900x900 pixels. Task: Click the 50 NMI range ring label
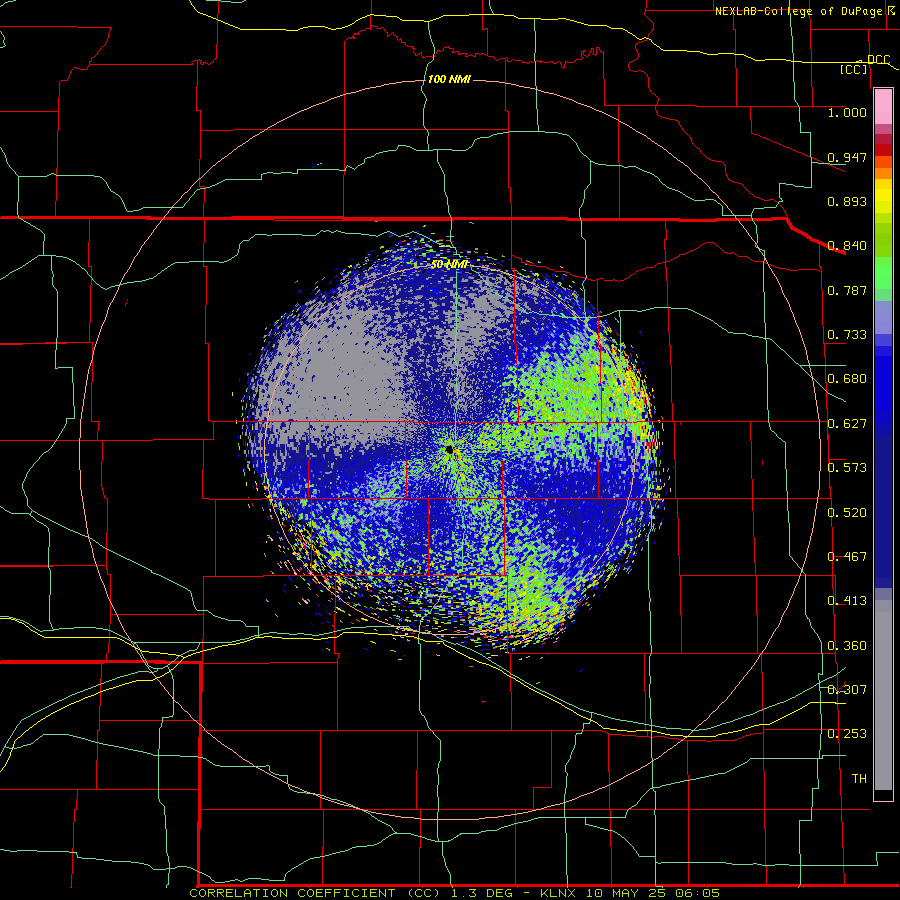(x=449, y=265)
